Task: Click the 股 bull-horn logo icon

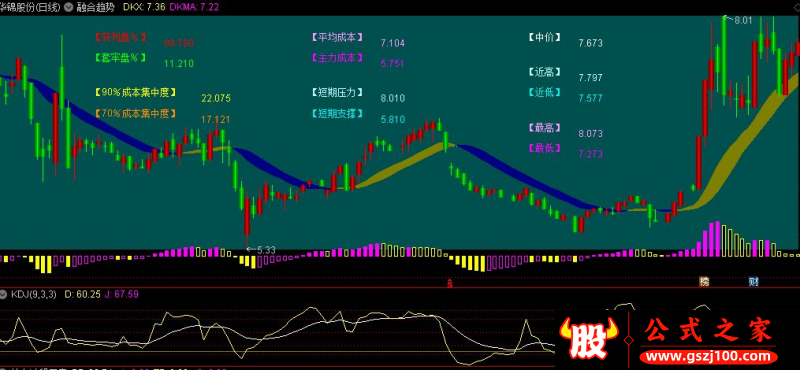Action: pos(587,338)
